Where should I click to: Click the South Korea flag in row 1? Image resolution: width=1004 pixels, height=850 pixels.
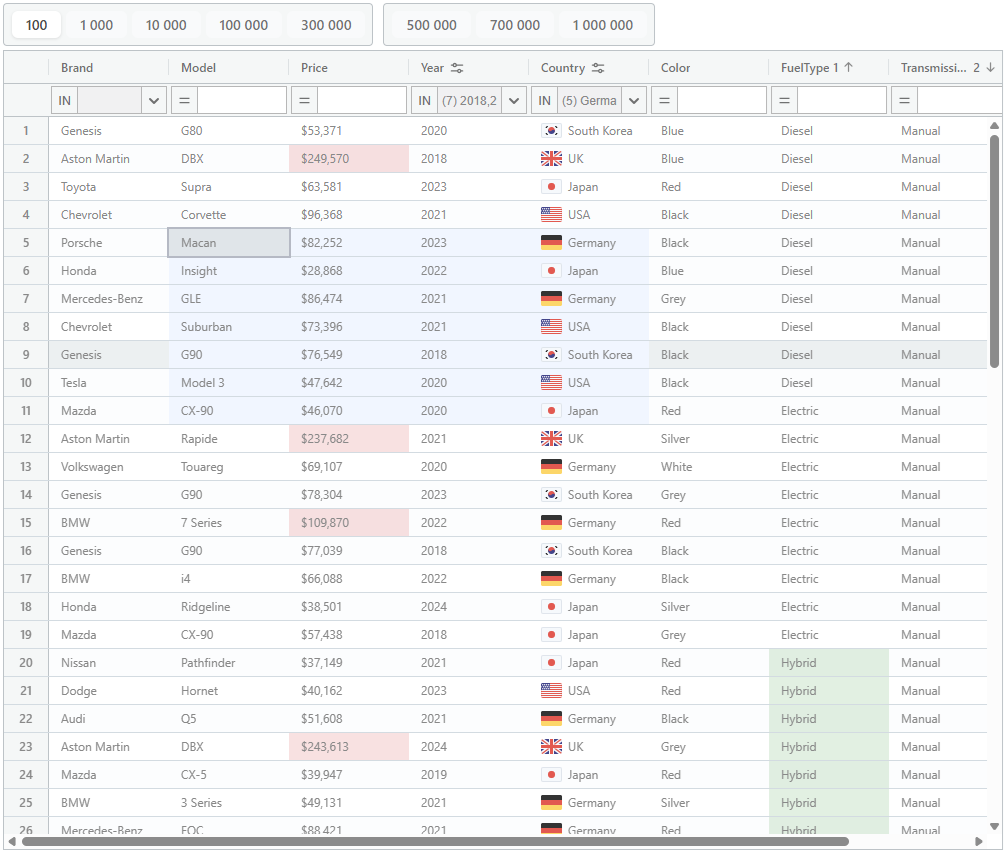551,131
